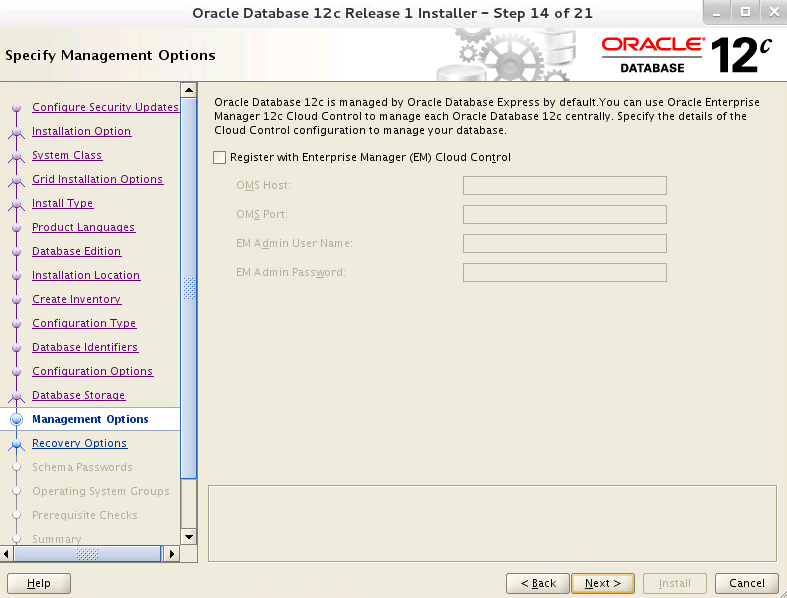The height and width of the screenshot is (598, 787).
Task: Go to Configure Security Updates step
Action: [105, 107]
